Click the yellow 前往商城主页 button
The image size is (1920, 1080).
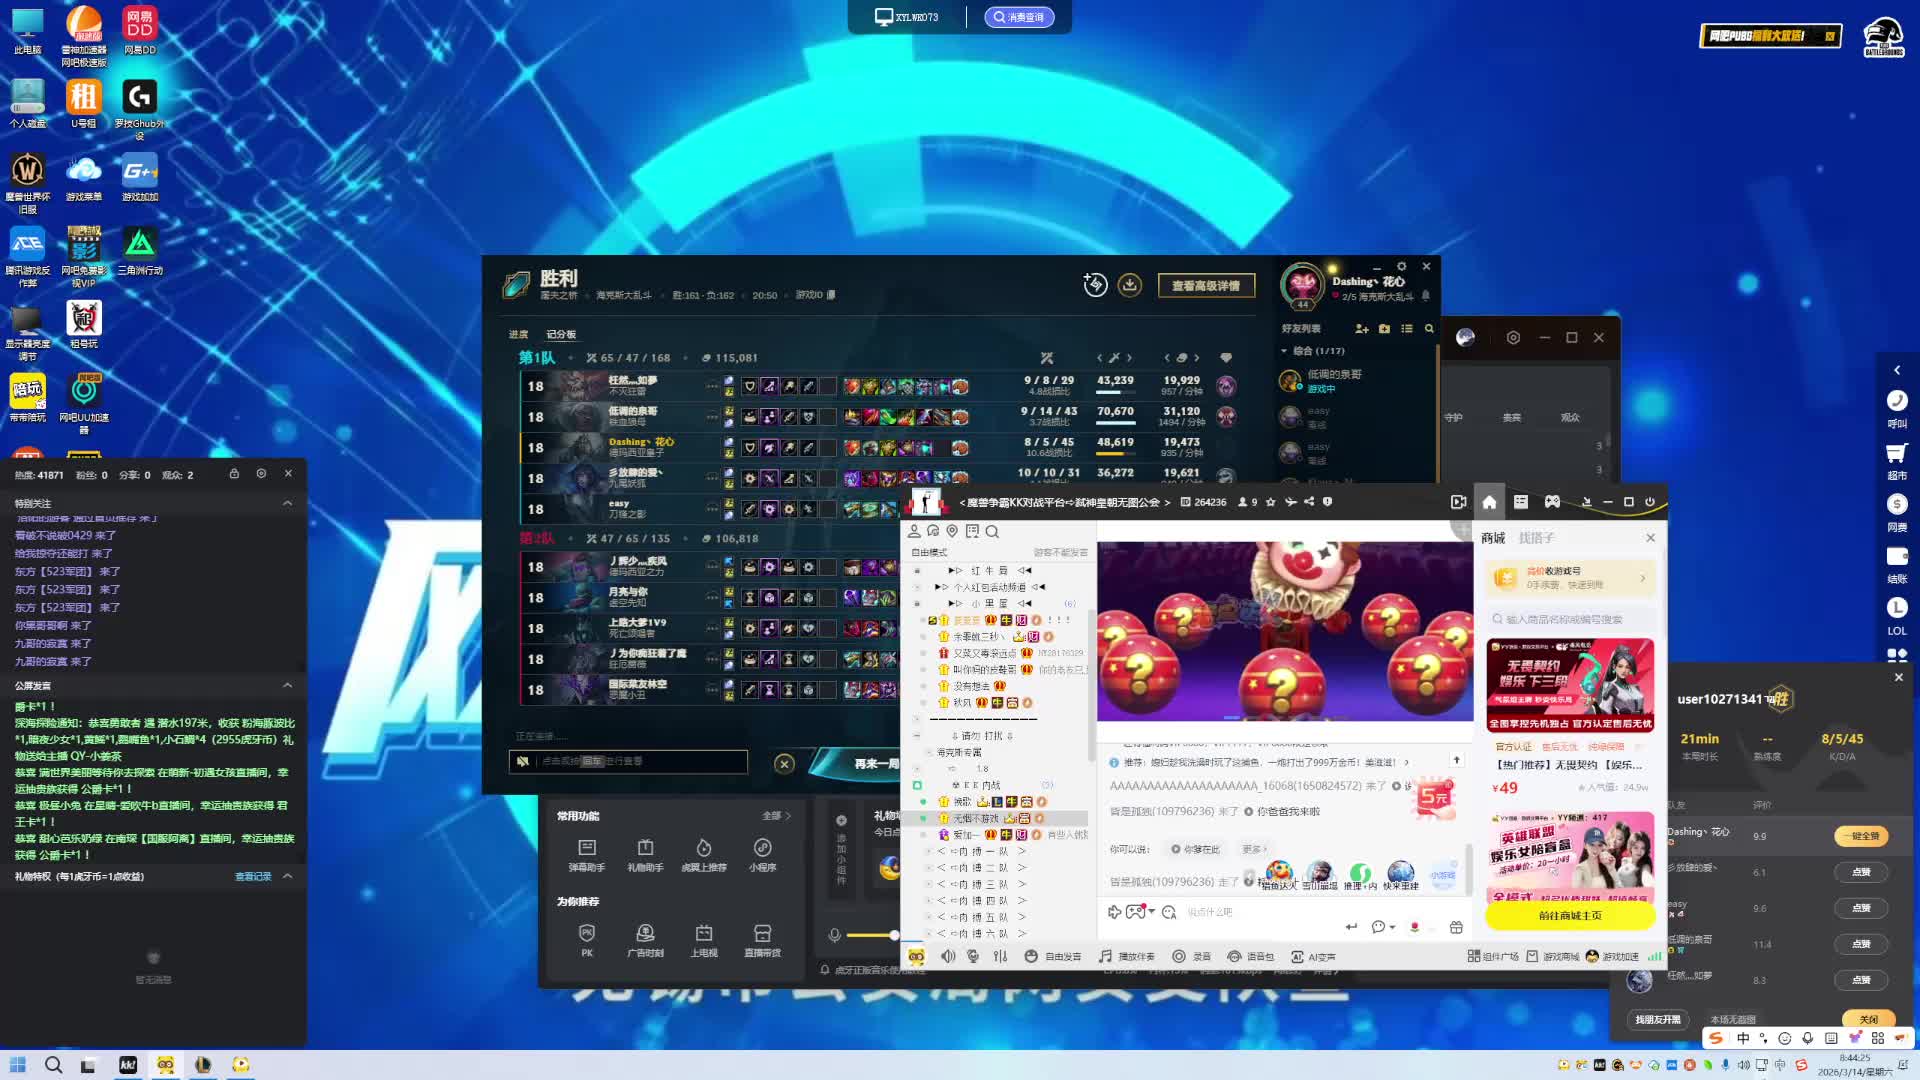pos(1569,915)
